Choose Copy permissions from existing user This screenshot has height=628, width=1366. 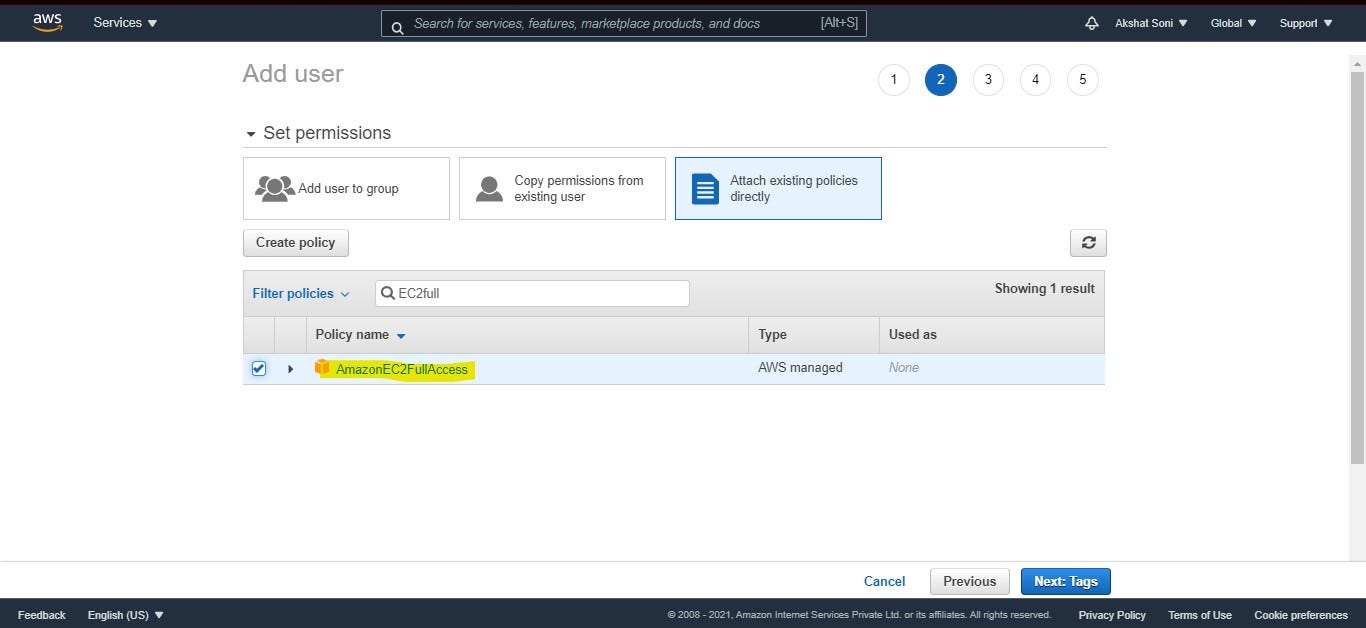tap(562, 188)
